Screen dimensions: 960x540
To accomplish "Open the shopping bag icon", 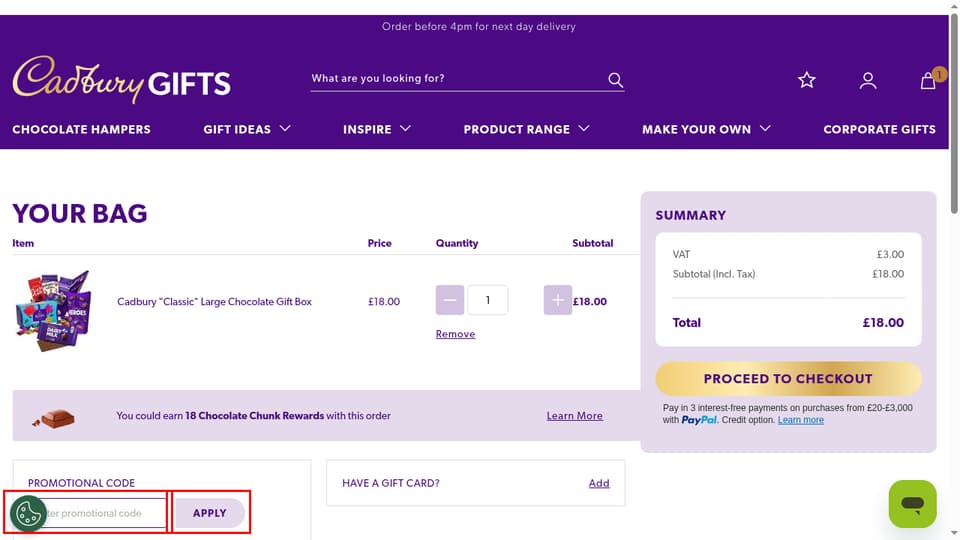I will pyautogui.click(x=928, y=81).
